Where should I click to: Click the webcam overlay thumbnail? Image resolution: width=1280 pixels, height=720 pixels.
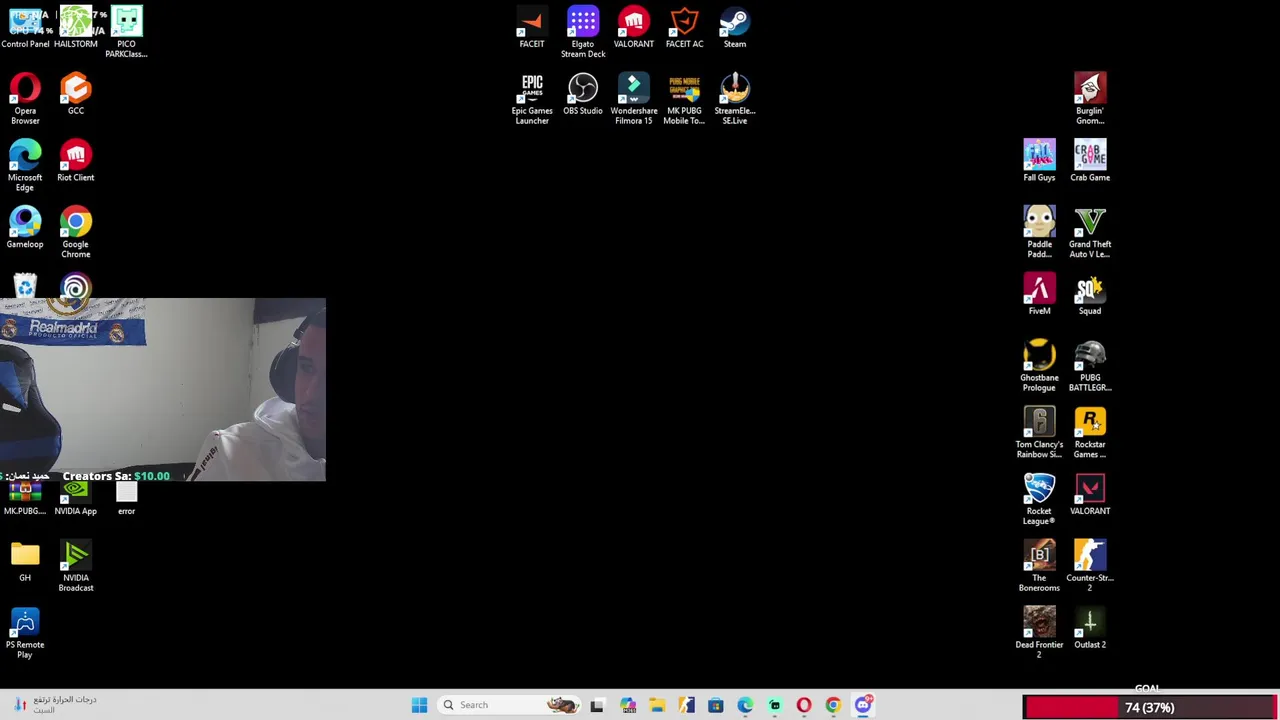tap(163, 390)
